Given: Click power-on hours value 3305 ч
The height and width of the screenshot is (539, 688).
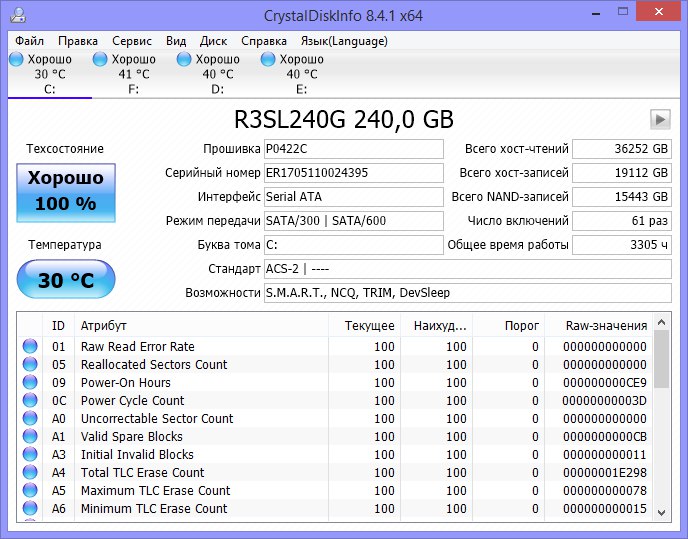Looking at the screenshot, I should click(622, 245).
